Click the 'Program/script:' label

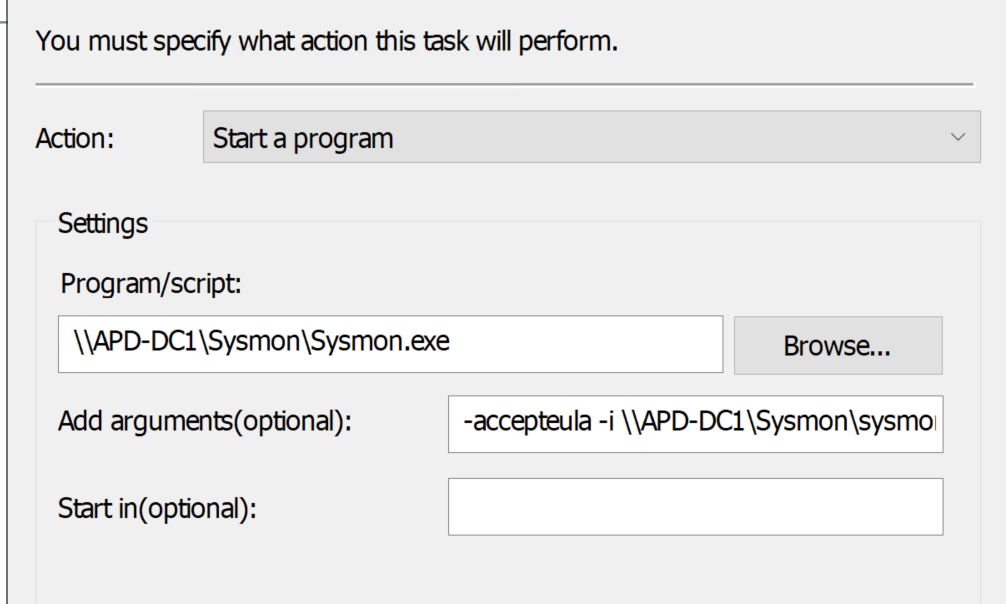(151, 284)
